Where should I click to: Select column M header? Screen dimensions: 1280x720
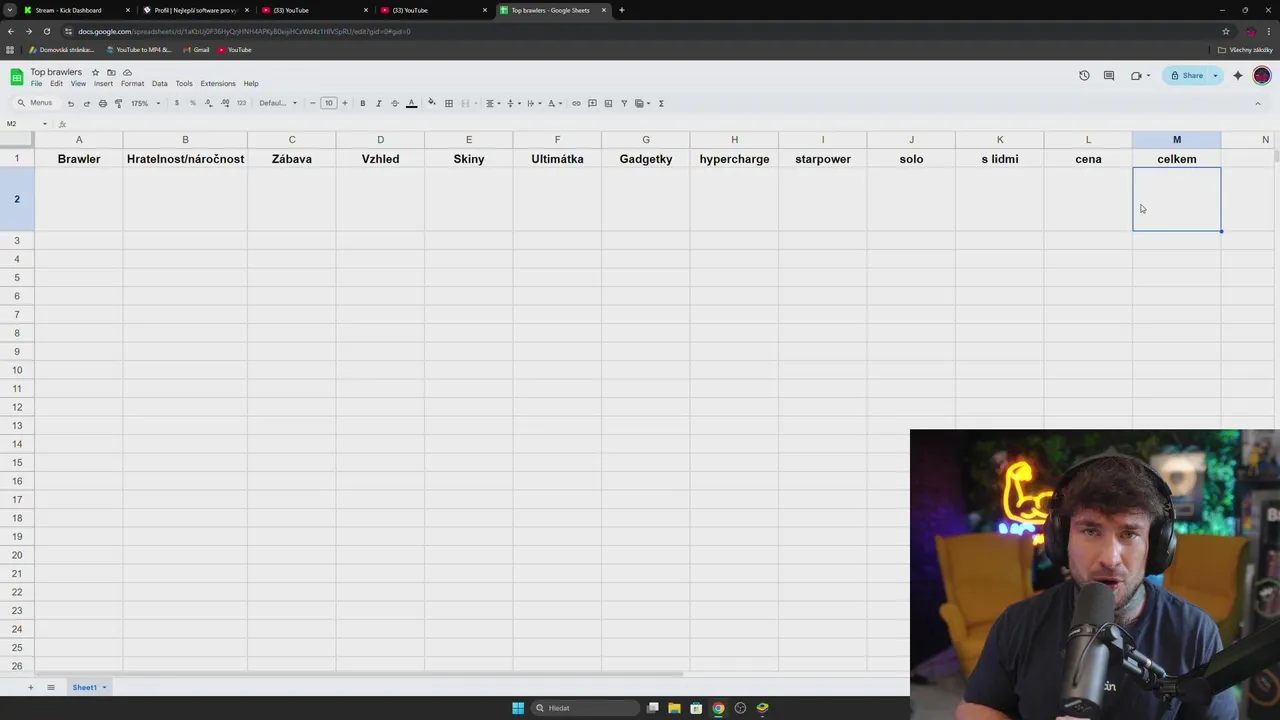coord(1177,140)
